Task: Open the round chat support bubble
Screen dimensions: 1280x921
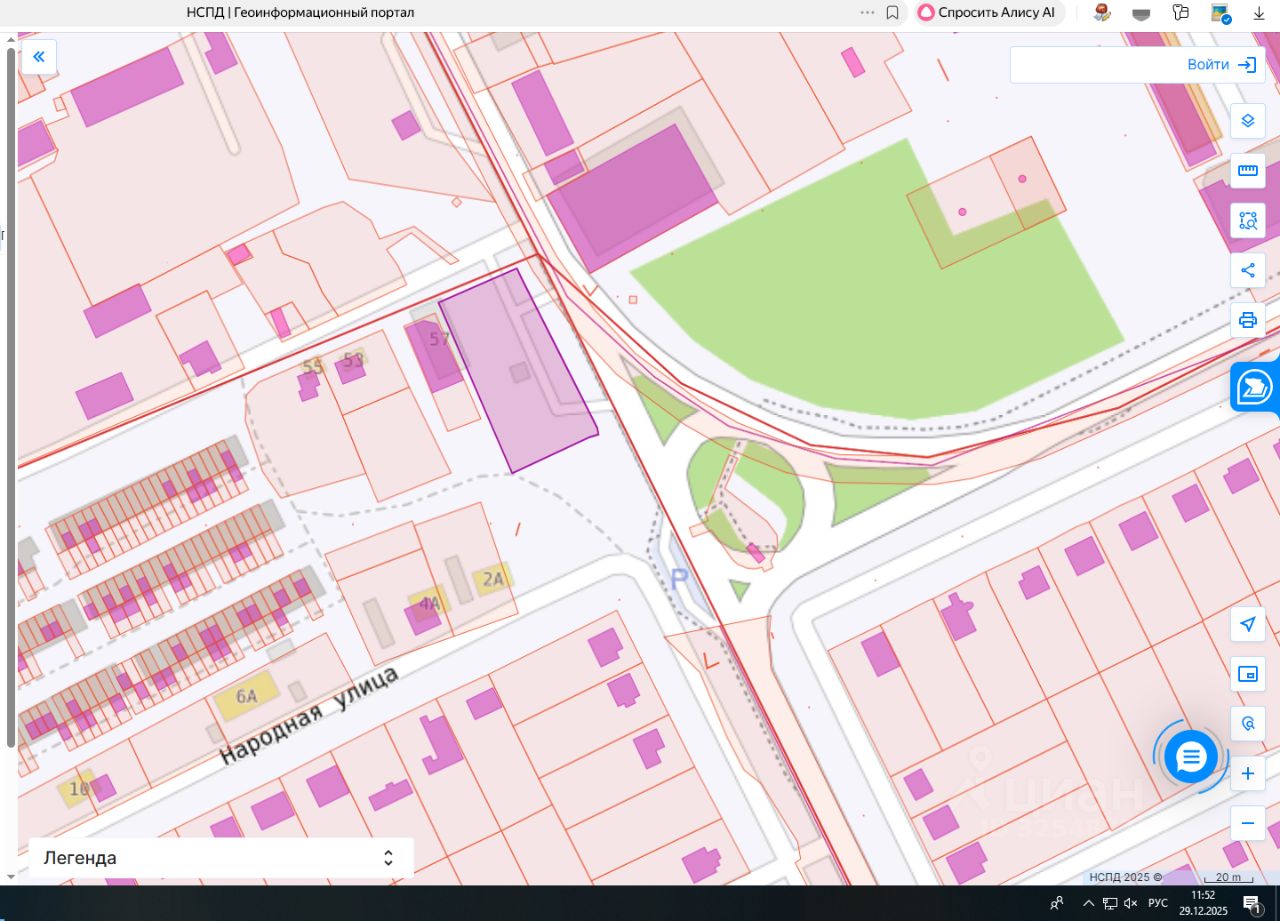Action: point(1190,757)
